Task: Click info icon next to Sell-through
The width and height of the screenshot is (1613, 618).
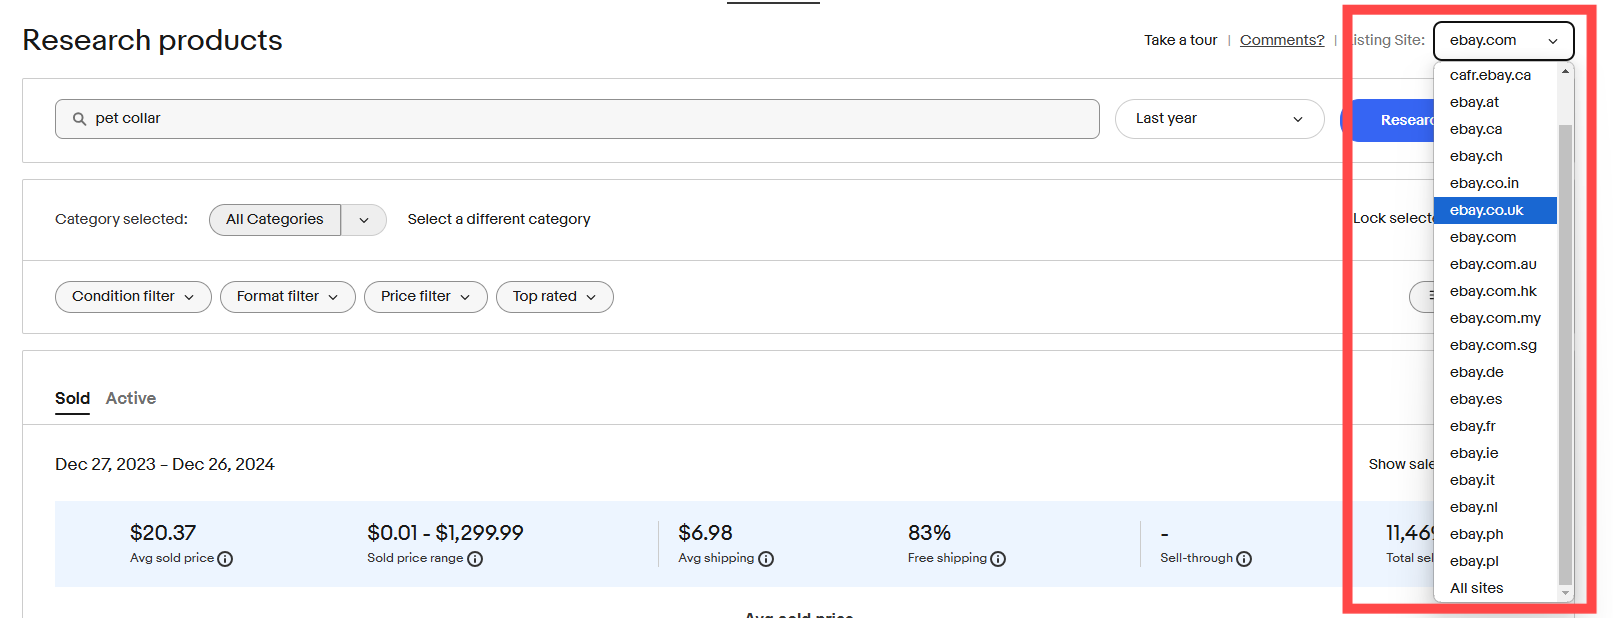Action: (x=1244, y=559)
